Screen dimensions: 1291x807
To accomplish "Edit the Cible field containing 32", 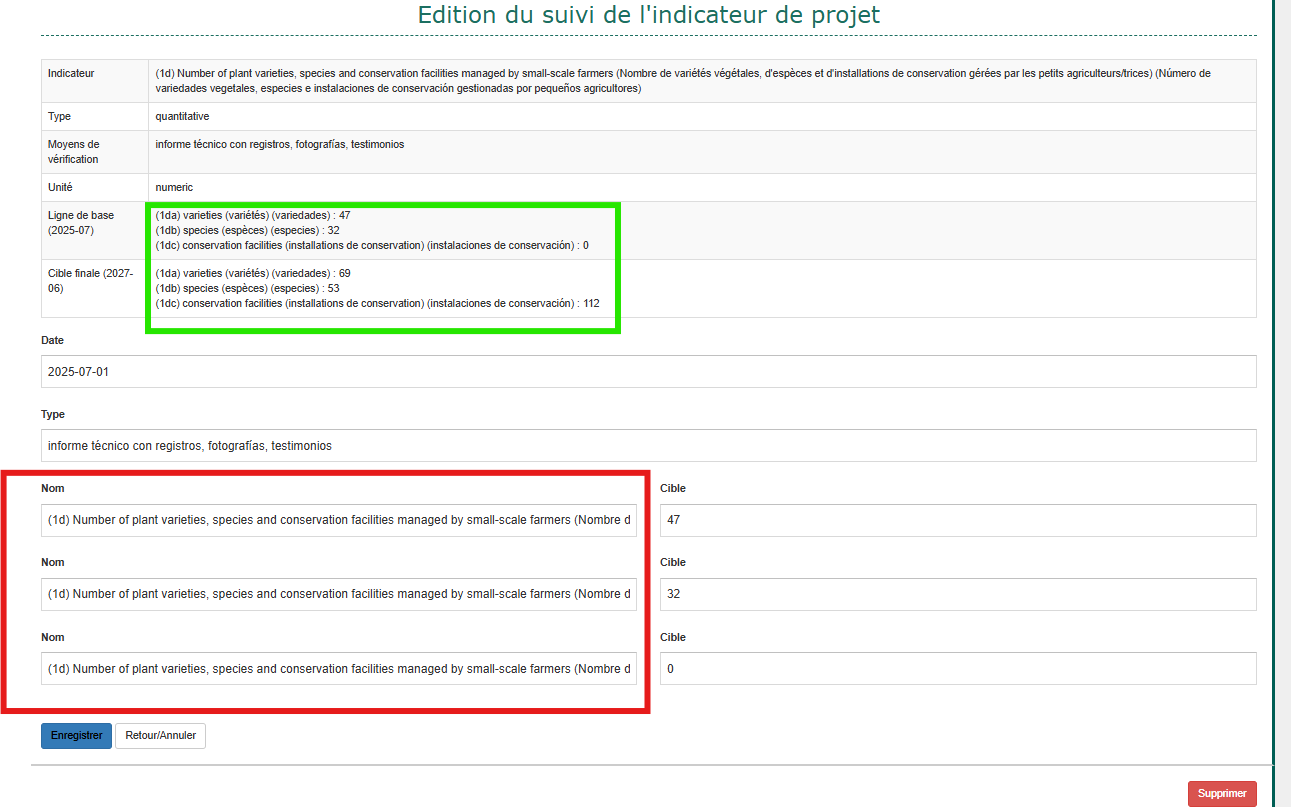I will [957, 594].
